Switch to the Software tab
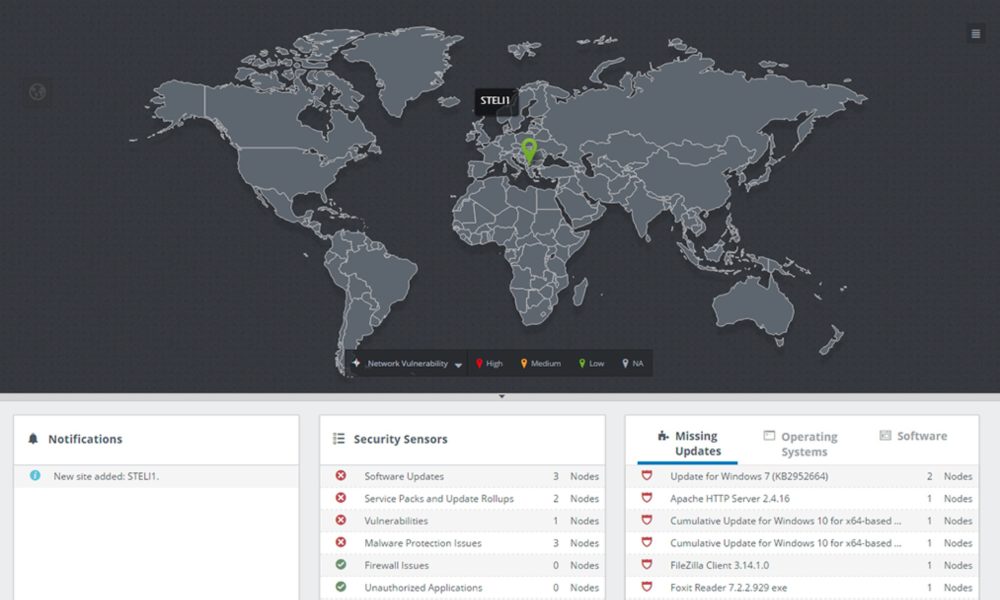1000x600 pixels. point(913,436)
